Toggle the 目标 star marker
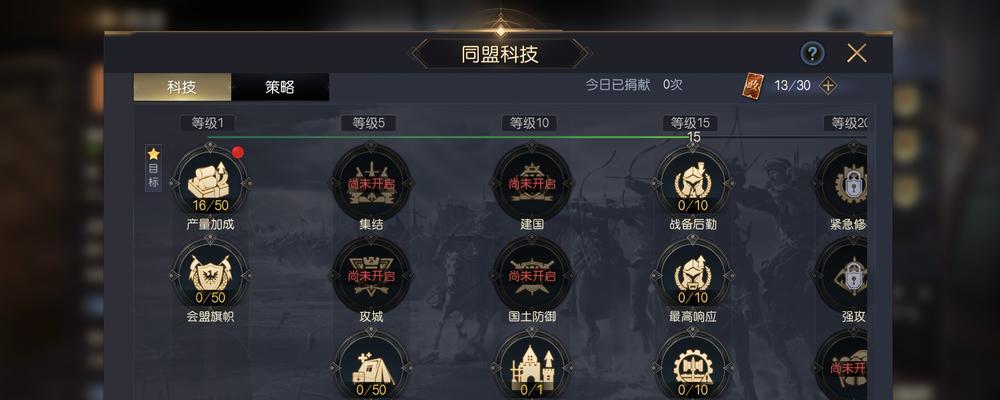 (x=154, y=168)
